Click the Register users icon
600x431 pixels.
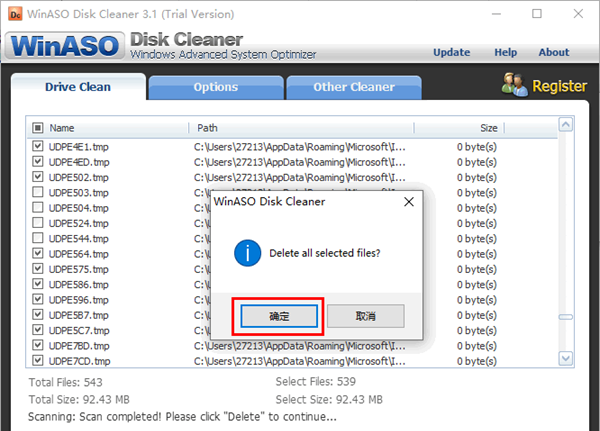[x=514, y=85]
